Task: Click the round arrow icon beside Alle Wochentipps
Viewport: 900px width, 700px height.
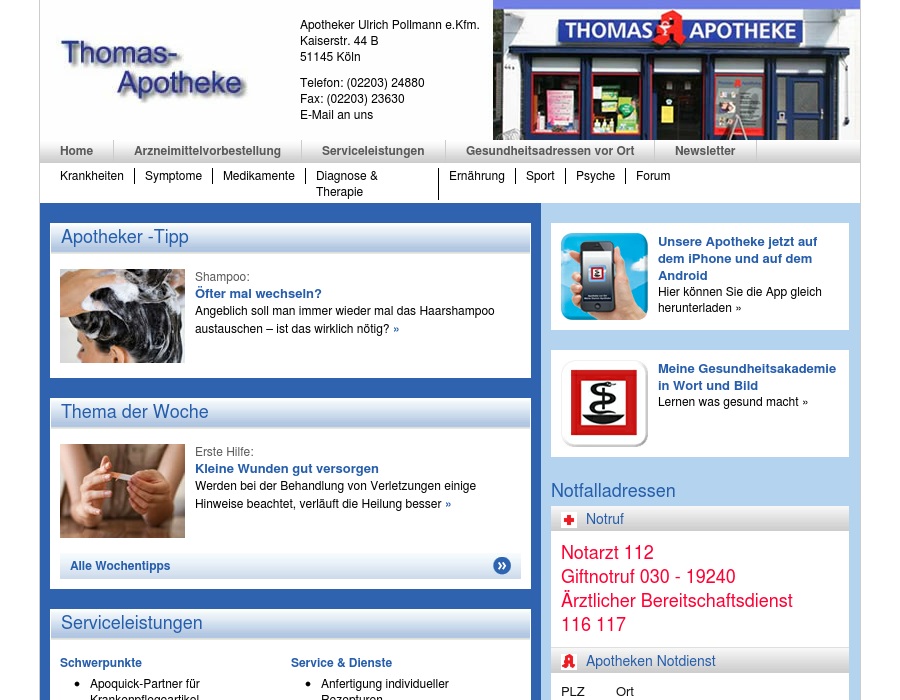Action: pyautogui.click(x=502, y=566)
